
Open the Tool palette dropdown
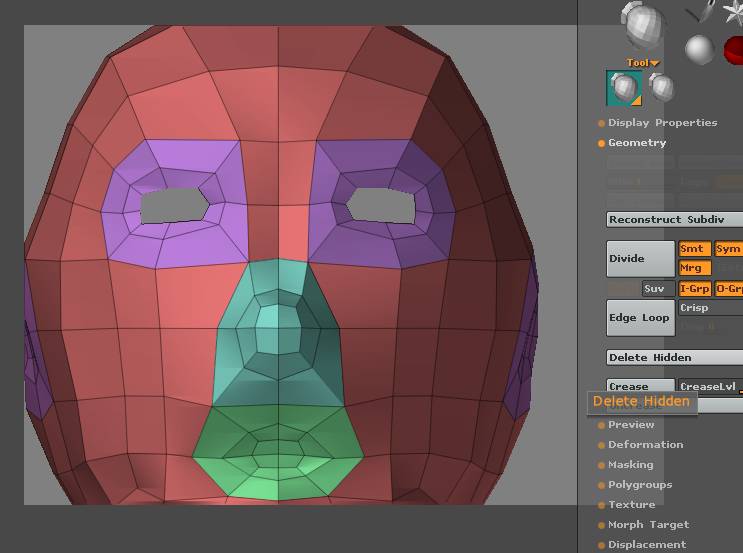[642, 63]
